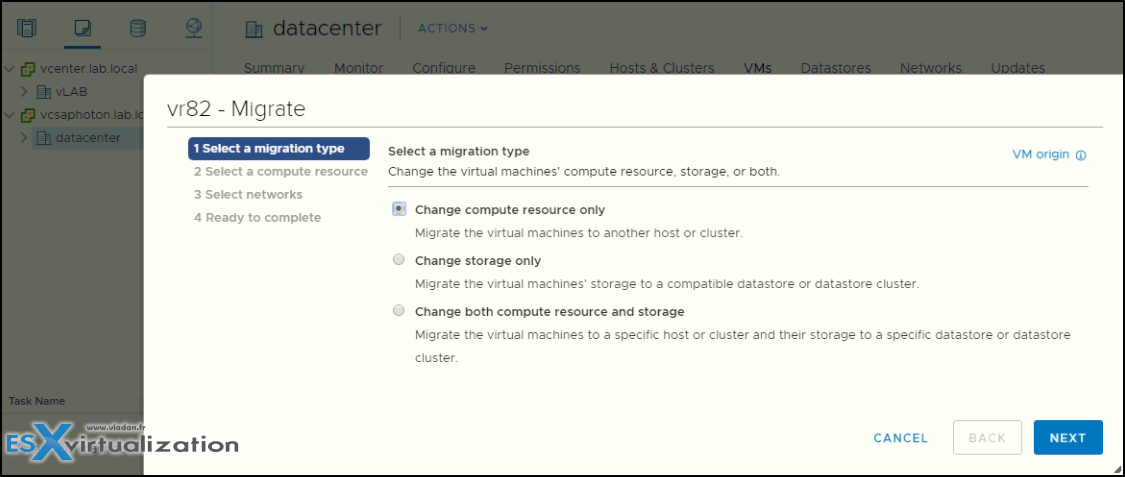Select vcenter.lab.local in the inventory tree
1125x477 pixels.
point(89,70)
